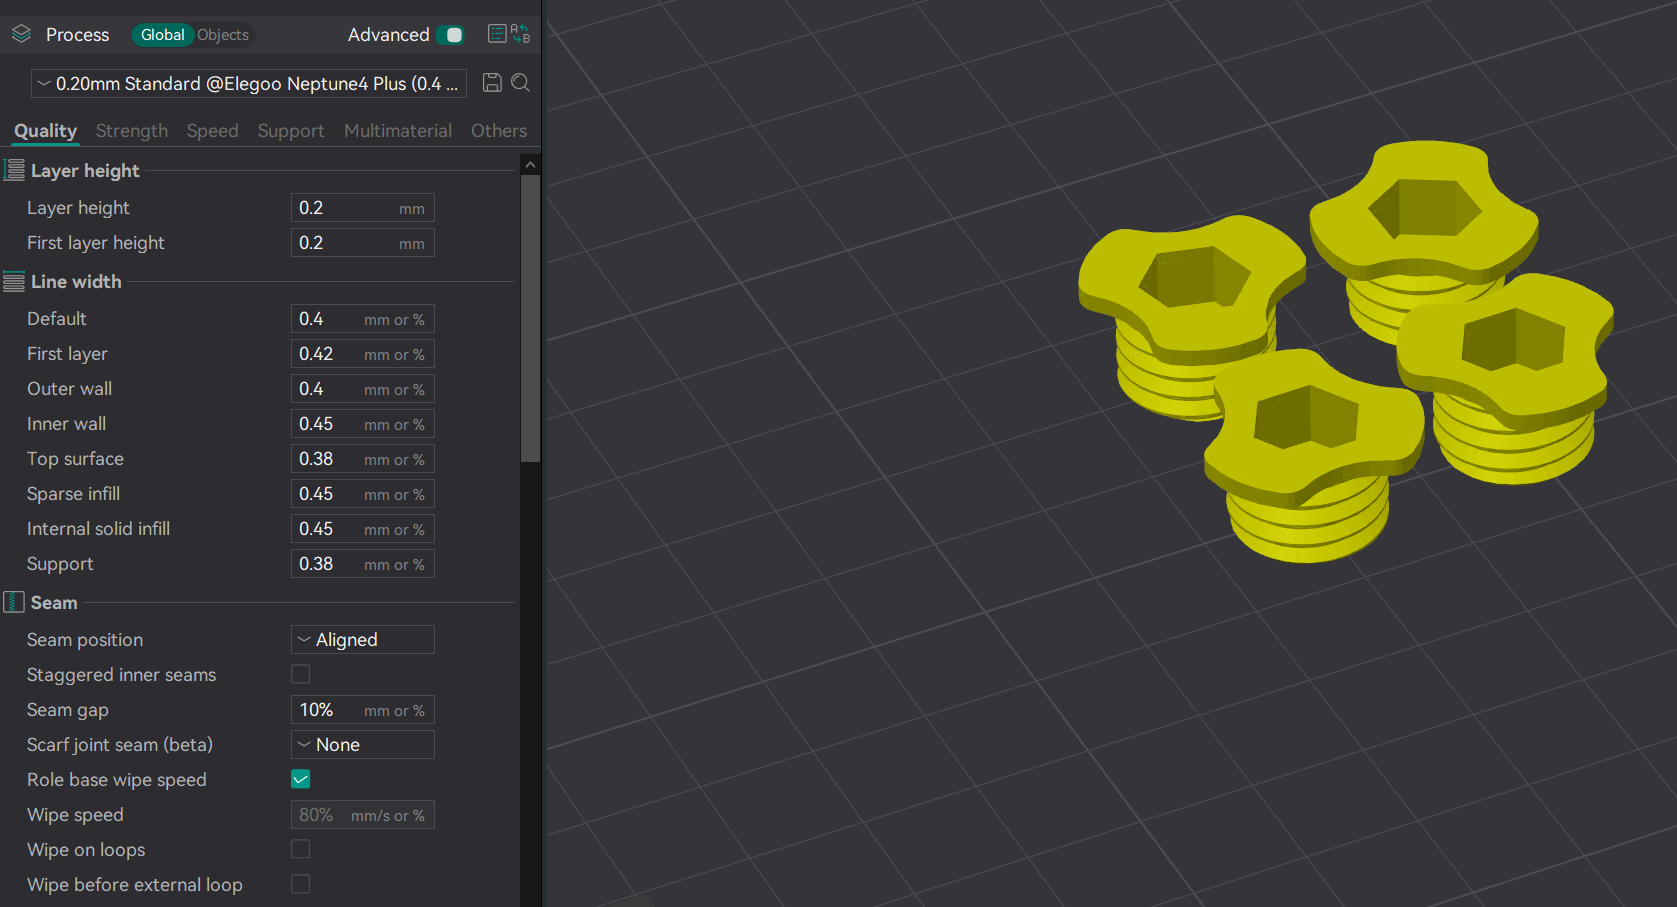The height and width of the screenshot is (907, 1677).
Task: Click the Seam section icon
Action: pos(13,601)
